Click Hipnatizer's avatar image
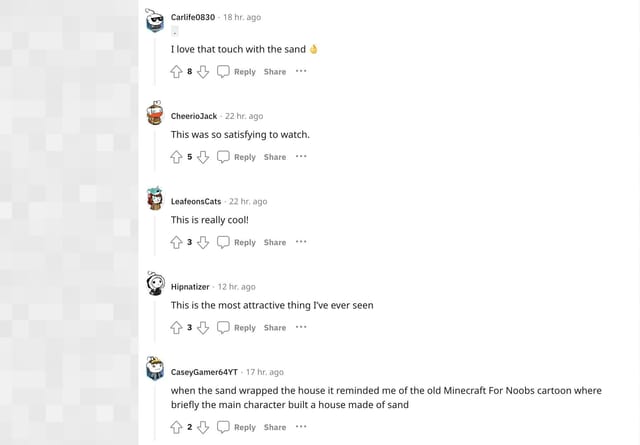The image size is (640, 445). (155, 285)
